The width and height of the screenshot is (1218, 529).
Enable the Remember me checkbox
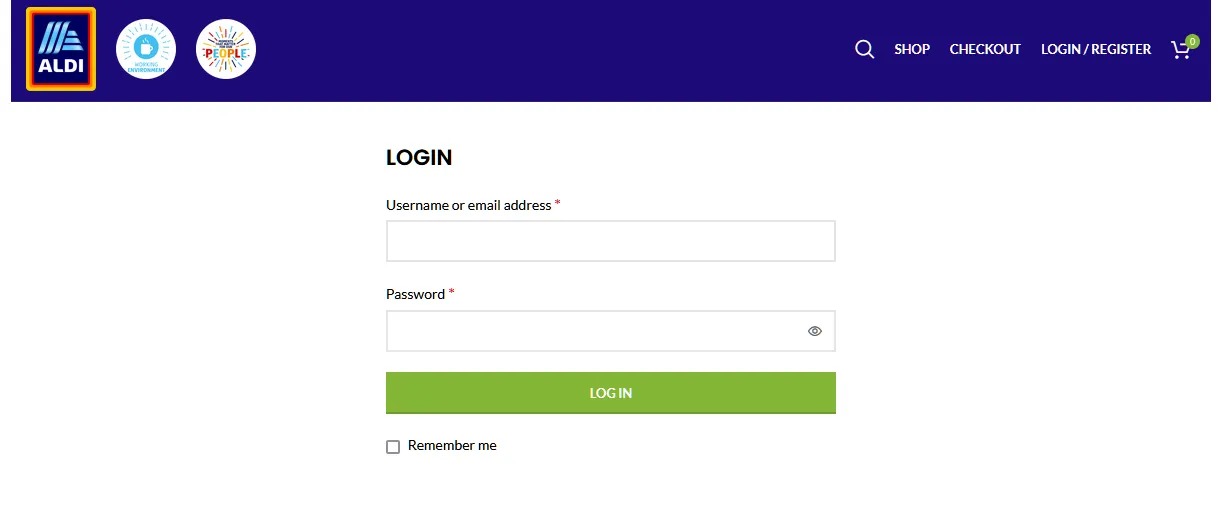(393, 447)
